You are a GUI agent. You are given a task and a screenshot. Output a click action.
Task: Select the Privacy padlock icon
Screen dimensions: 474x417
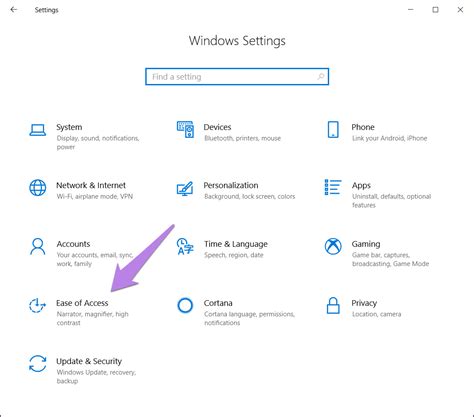pyautogui.click(x=333, y=305)
